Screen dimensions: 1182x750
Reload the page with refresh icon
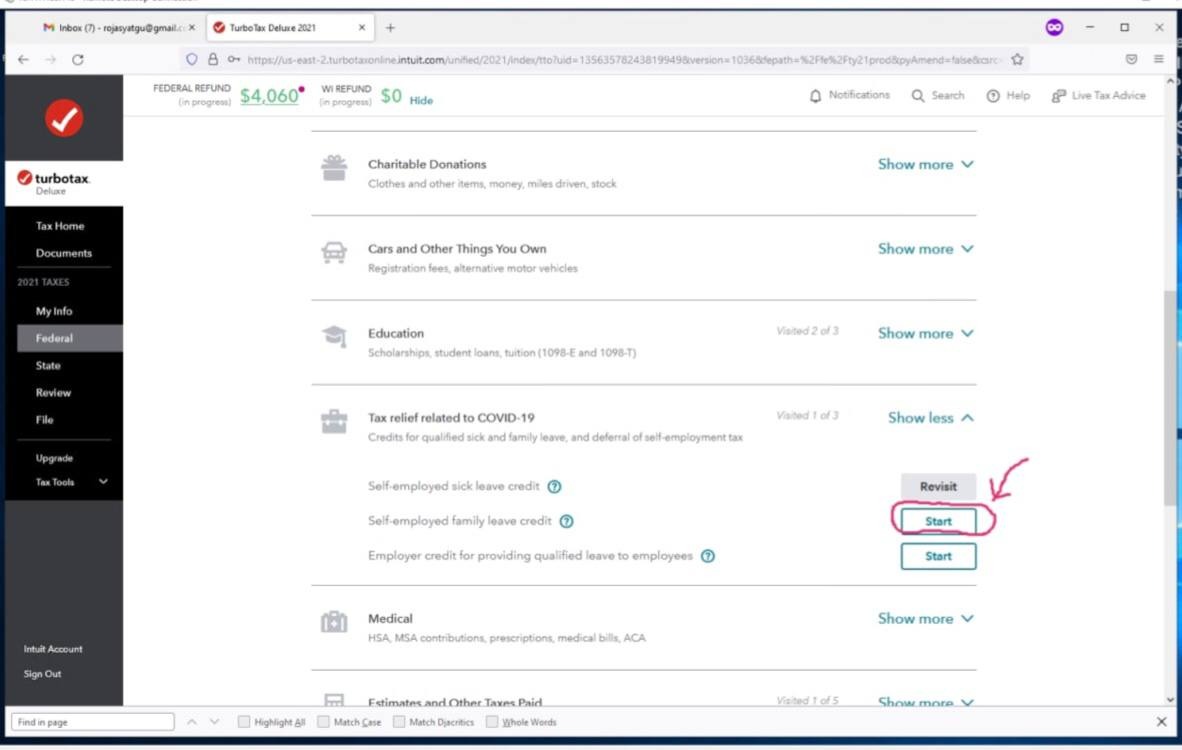78,60
